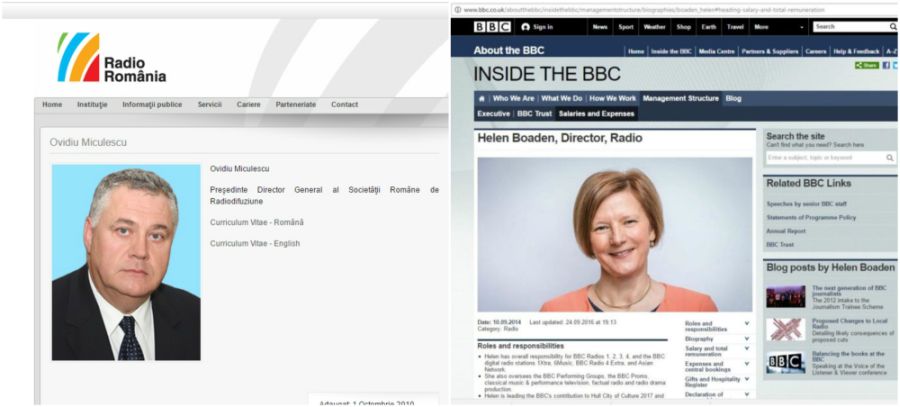Image resolution: width=900 pixels, height=407 pixels.
Task: Open the Curriculum Vitae - English link
Action: [255, 243]
